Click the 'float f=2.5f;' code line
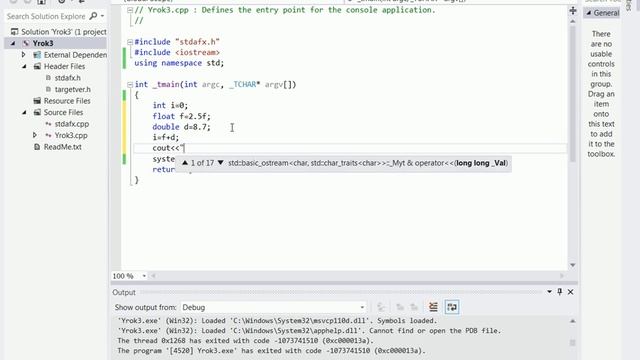Image resolution: width=640 pixels, height=360 pixels. pyautogui.click(x=182, y=116)
